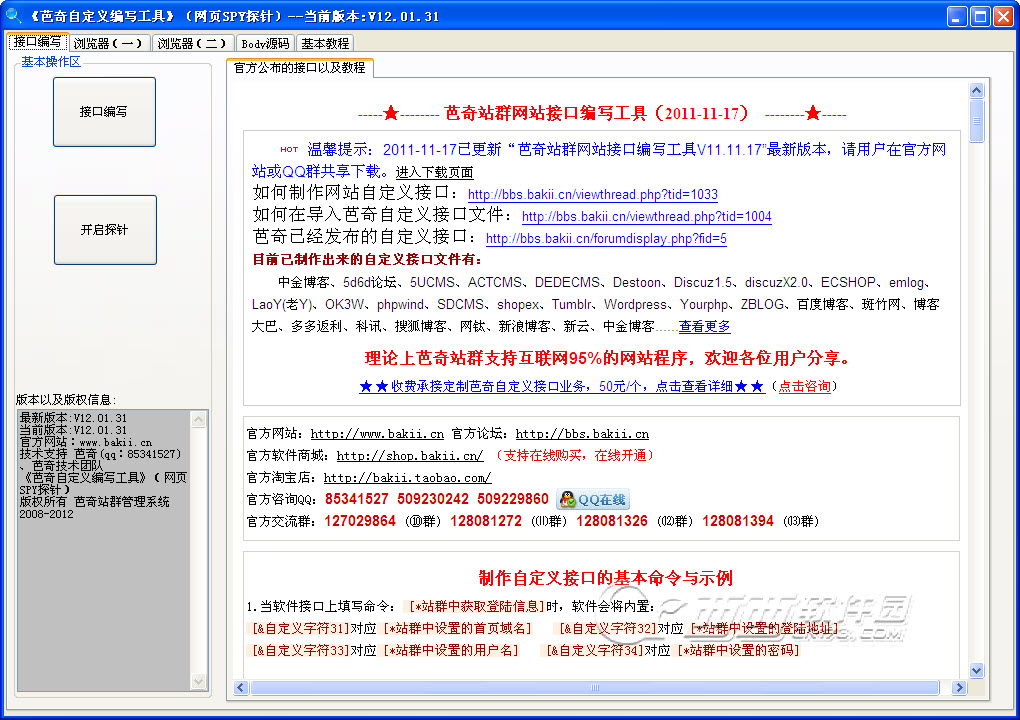This screenshot has height=720, width=1020.
Task: Click the 制作自定义接口的基本命令与示例 heading
Action: pyautogui.click(x=606, y=578)
